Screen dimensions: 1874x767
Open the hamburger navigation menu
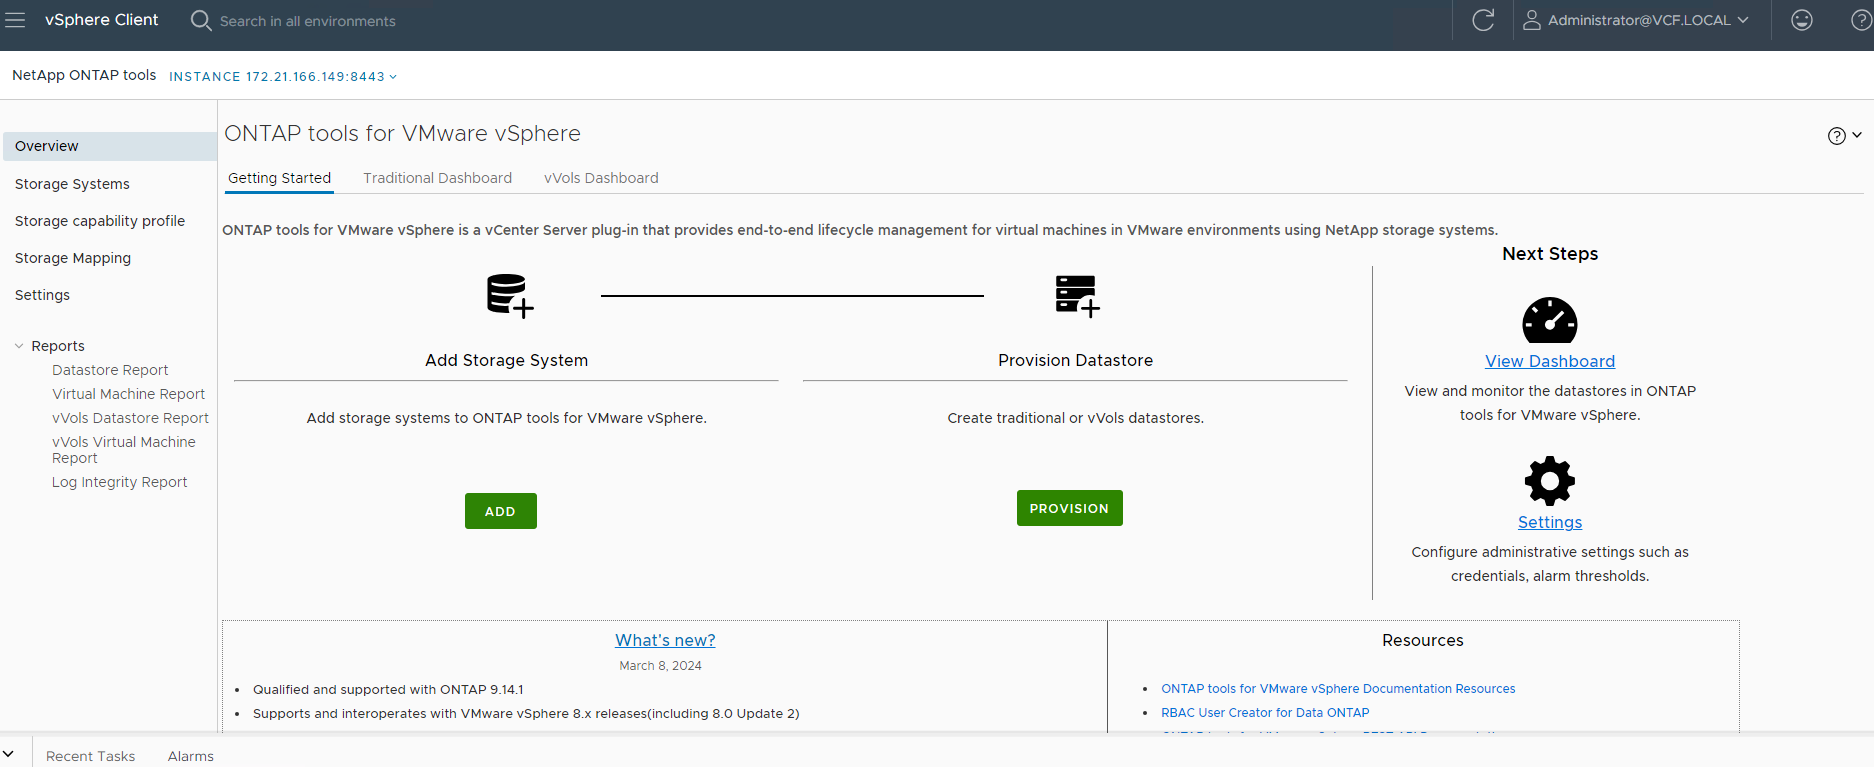pyautogui.click(x=15, y=20)
